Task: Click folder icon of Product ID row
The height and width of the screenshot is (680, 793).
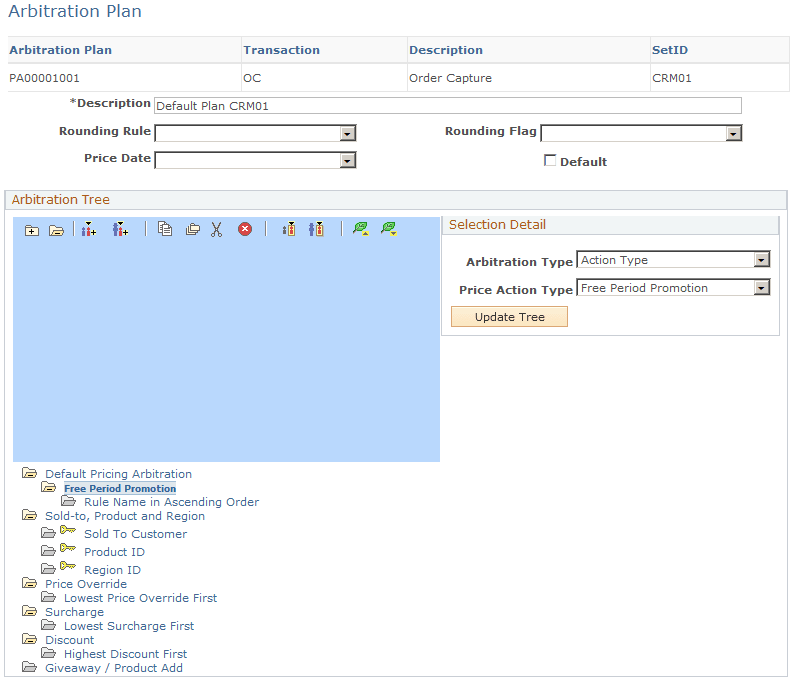Action: coord(49,551)
